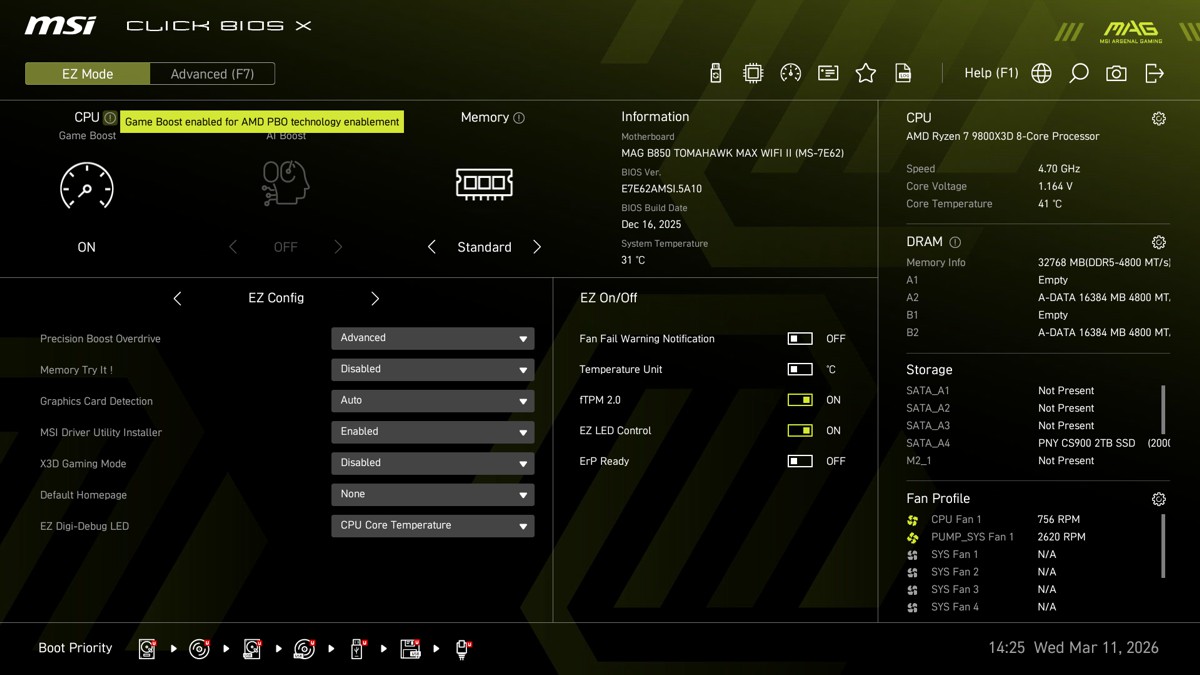
Task: Open the EZ Digi-Debug LED dropdown
Action: click(432, 525)
